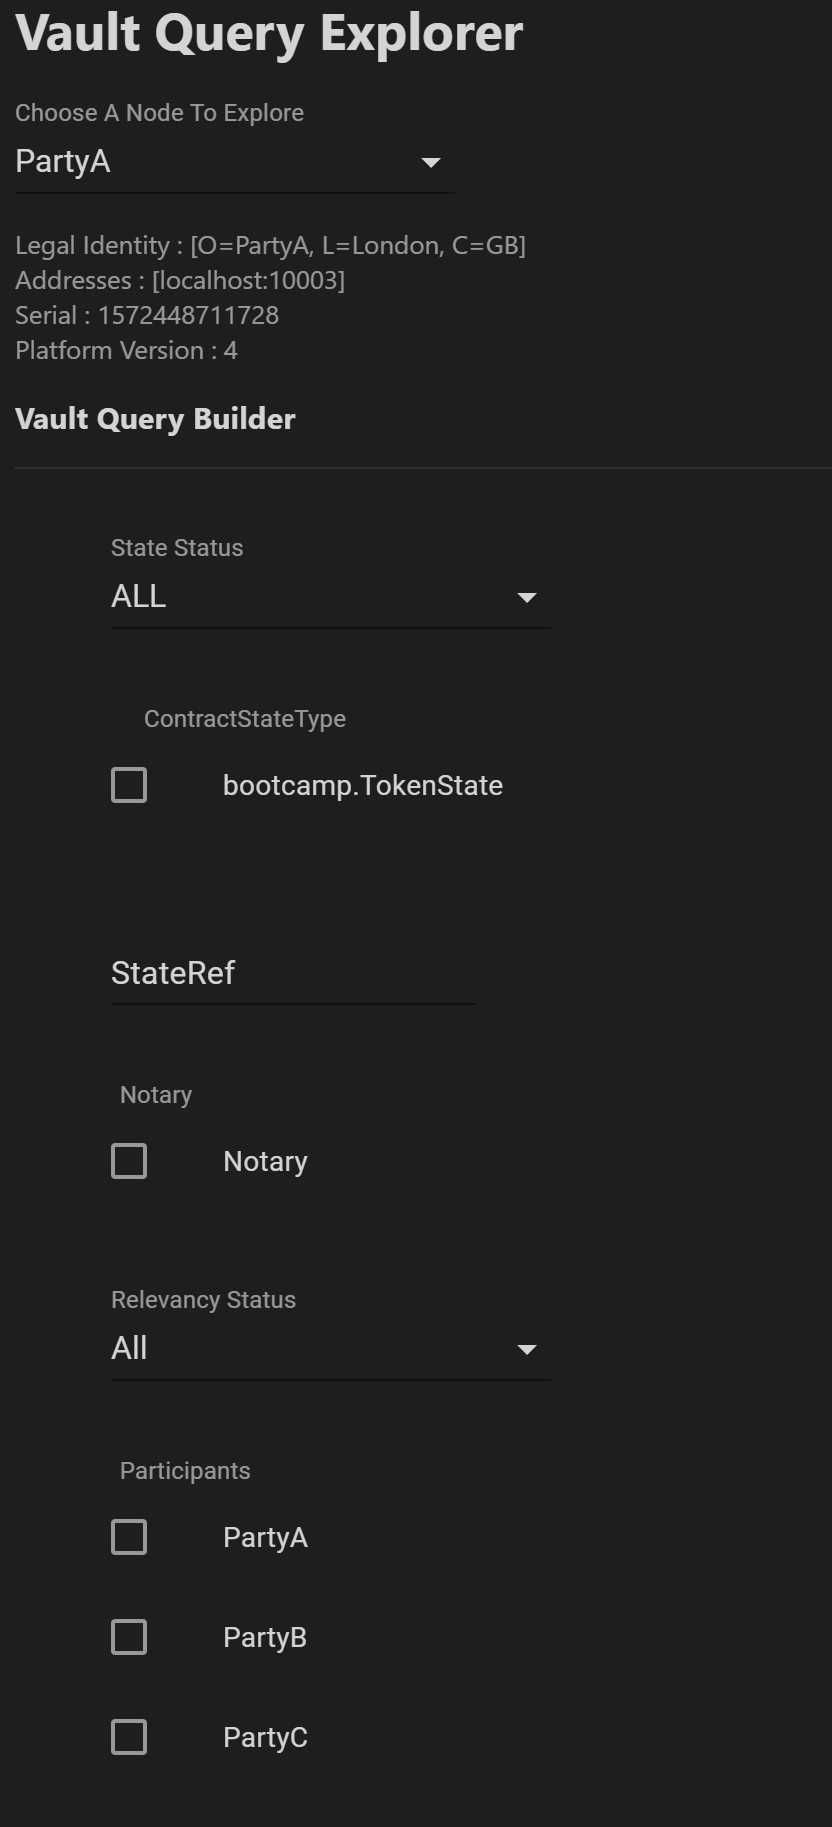Click the PartyC label under Participants
Viewport: 832px width, 1827px height.
coord(265,1738)
